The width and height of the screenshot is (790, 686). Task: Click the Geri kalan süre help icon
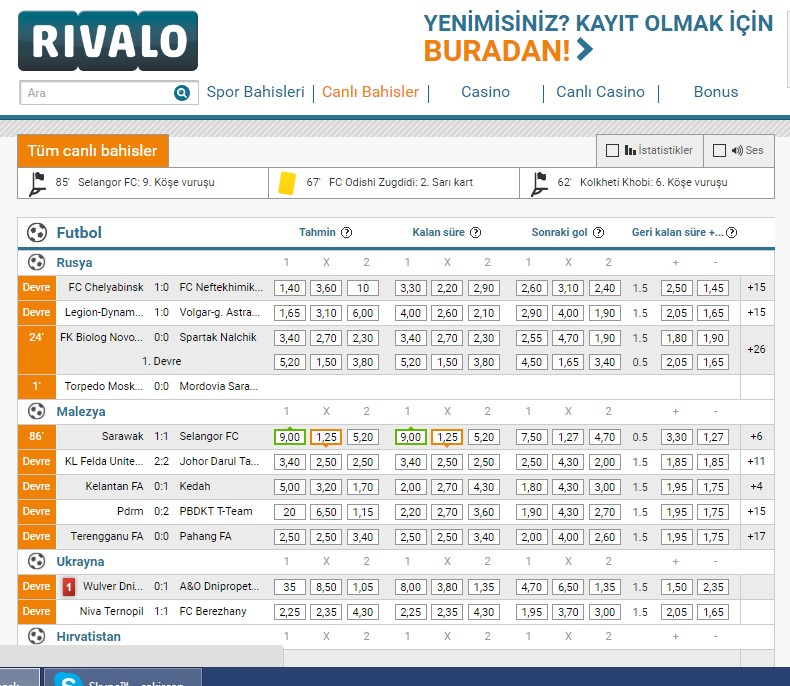tap(732, 232)
